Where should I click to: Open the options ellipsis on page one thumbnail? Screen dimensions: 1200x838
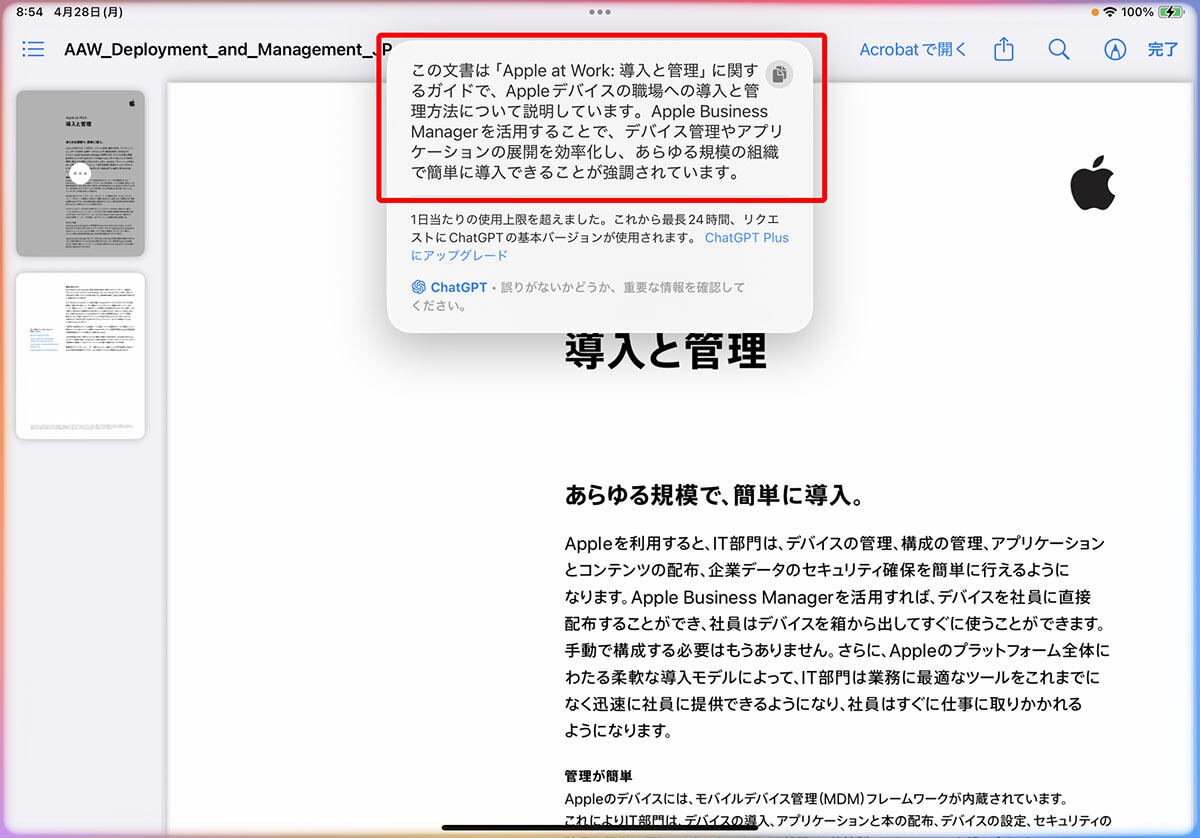81,173
